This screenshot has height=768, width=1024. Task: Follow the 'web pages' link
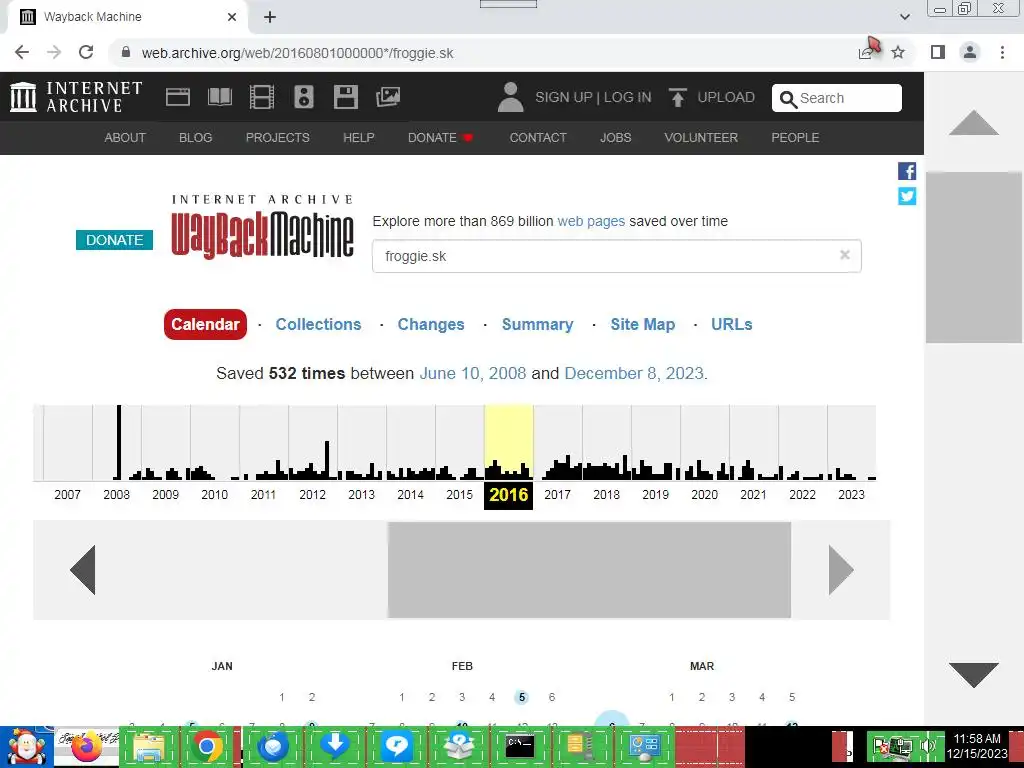(x=591, y=221)
